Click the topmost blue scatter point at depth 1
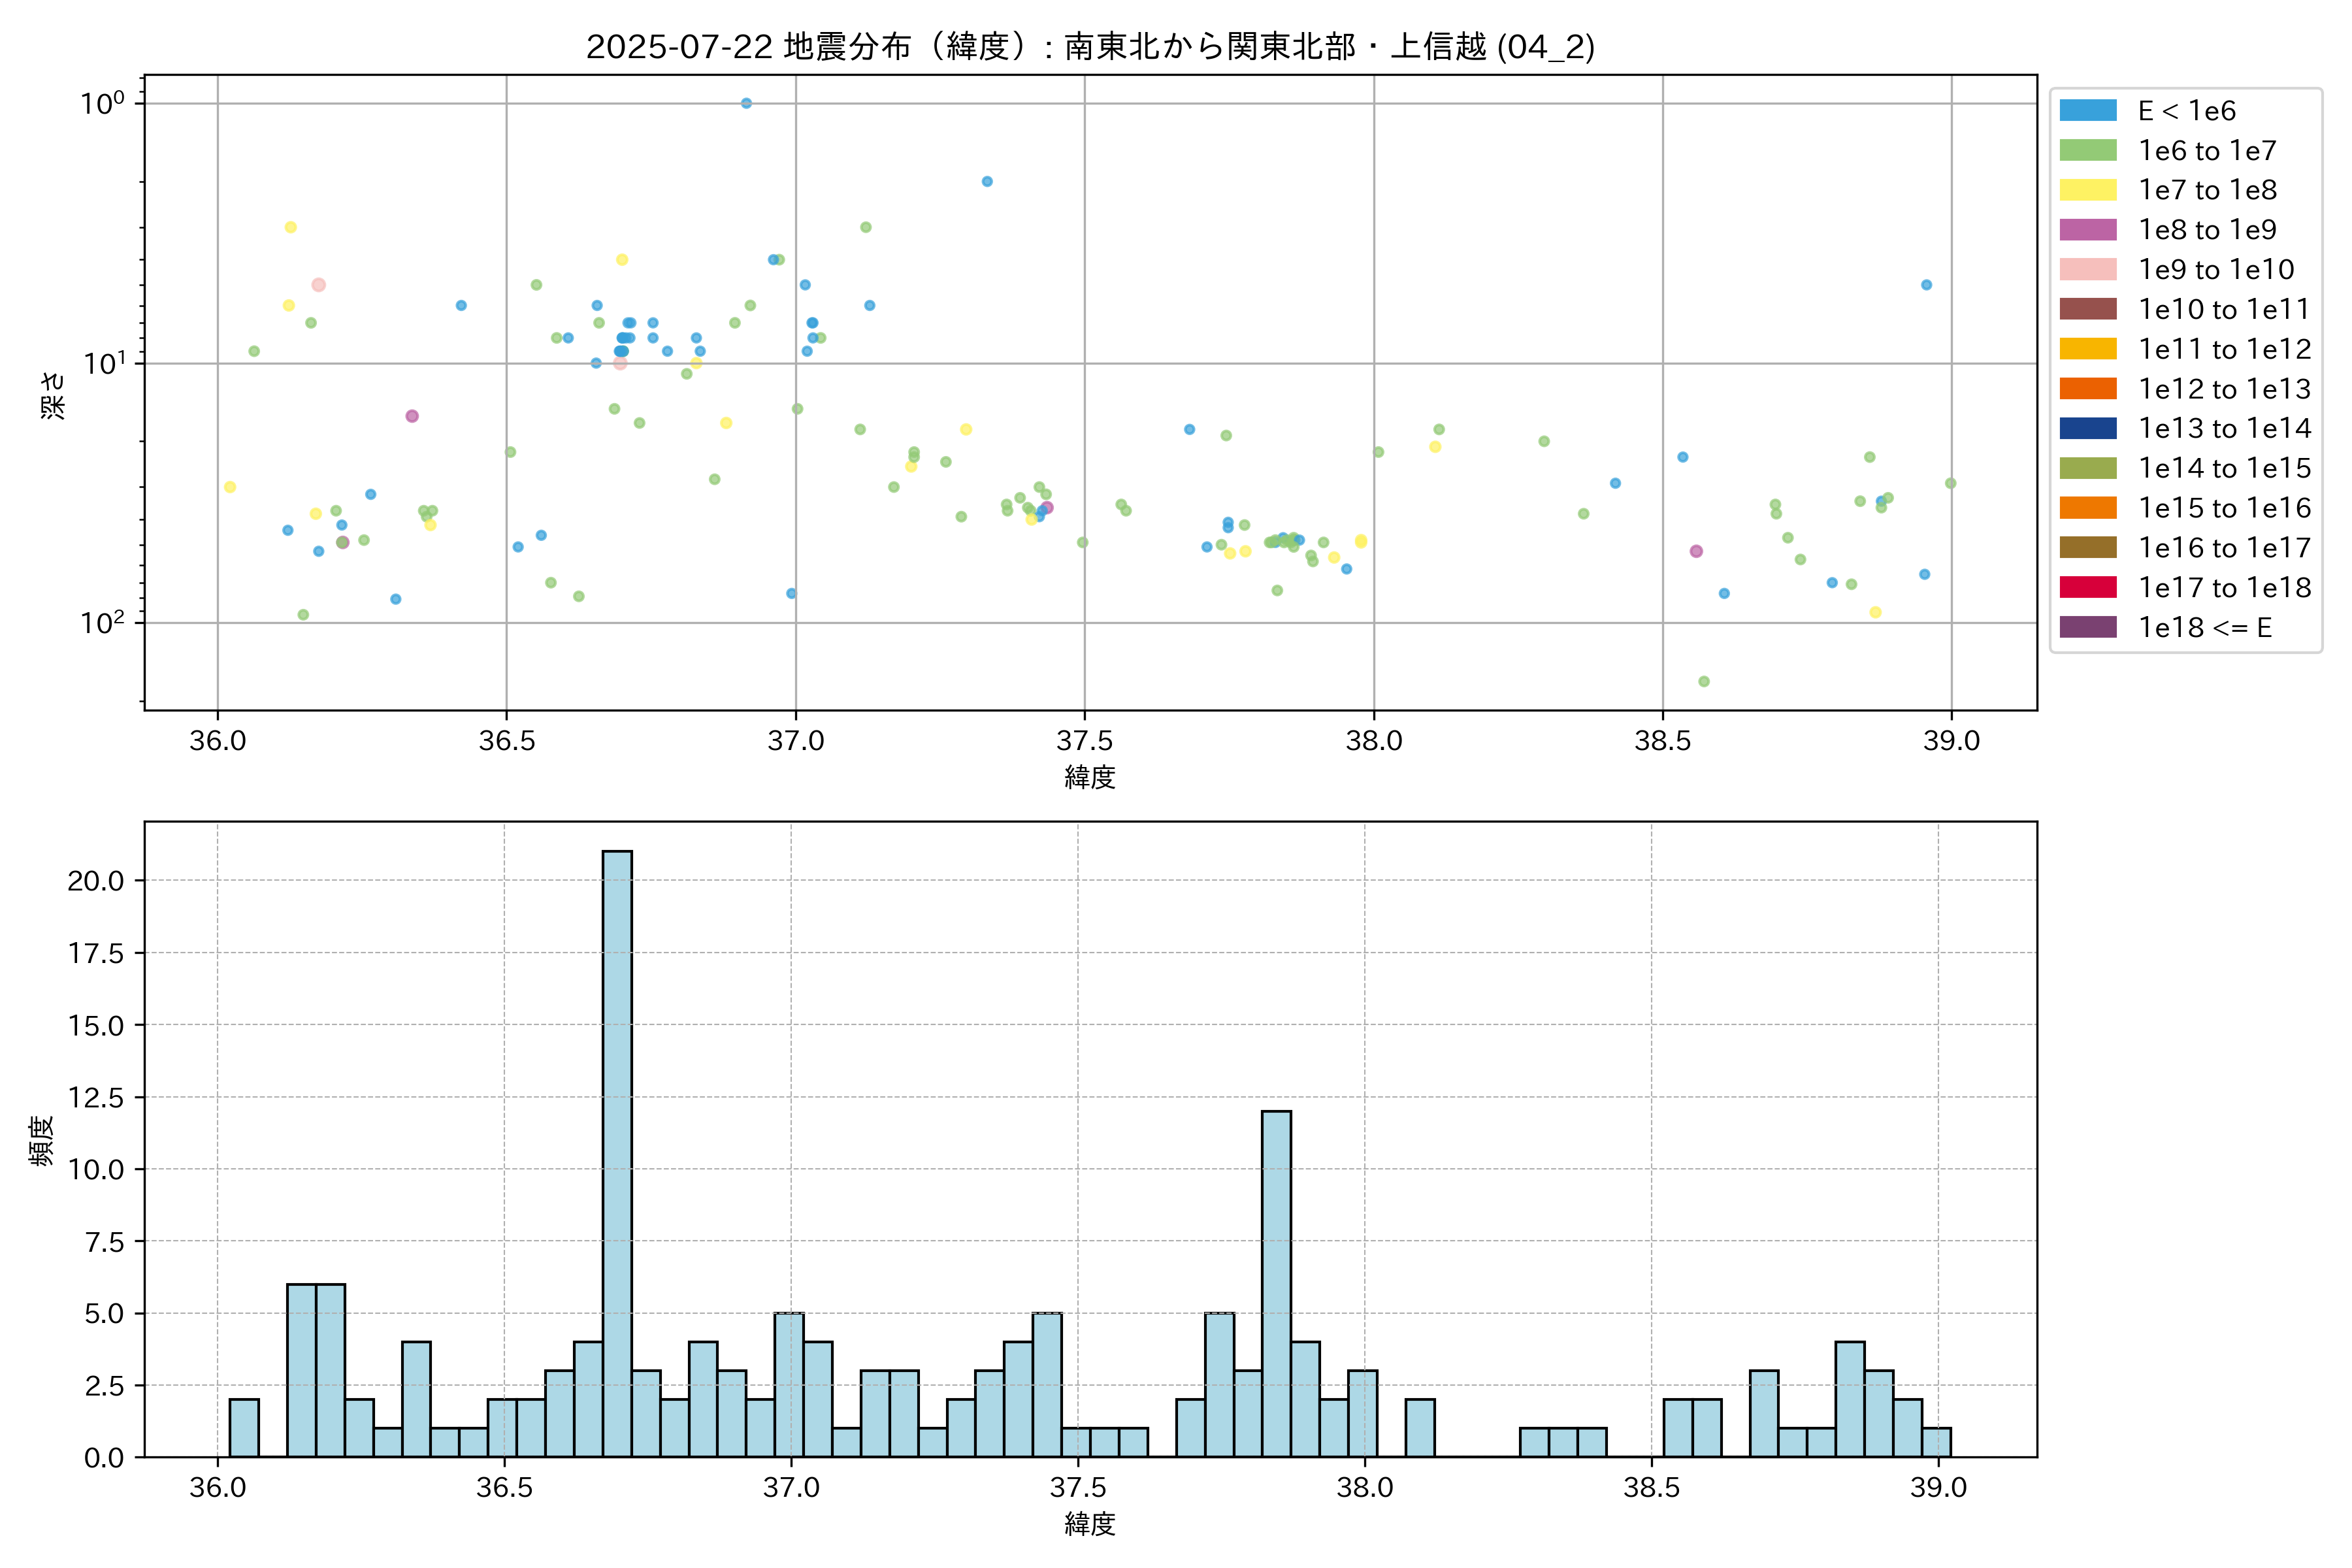Image resolution: width=2352 pixels, height=1568 pixels. (x=746, y=103)
